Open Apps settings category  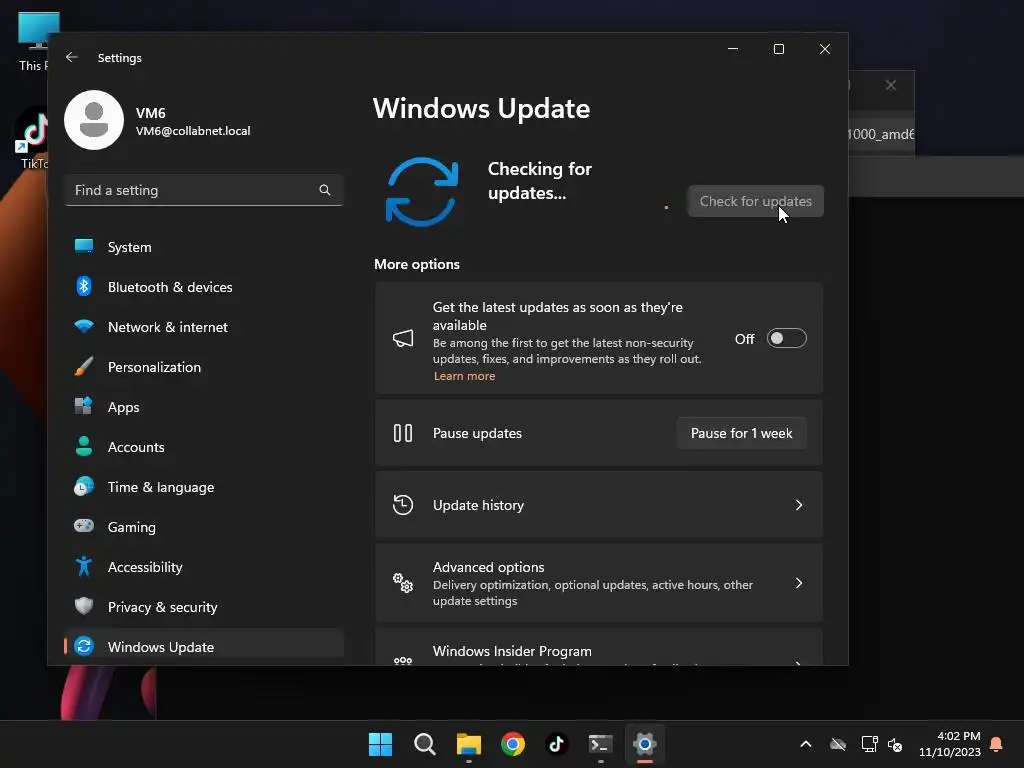pos(204,407)
